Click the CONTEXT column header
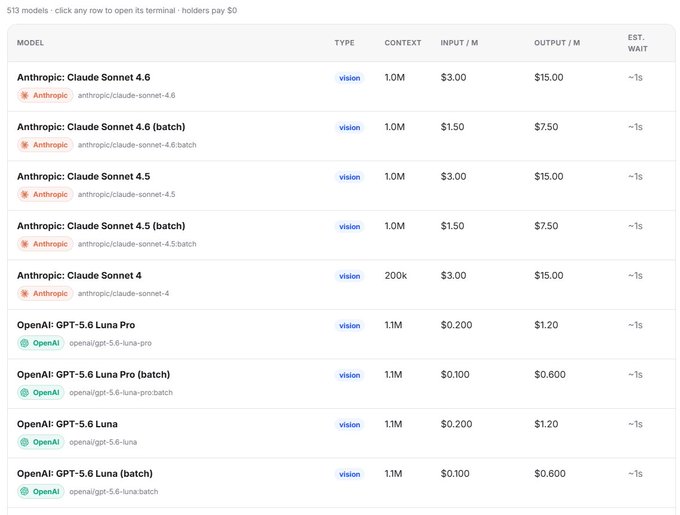The image size is (680, 515). click(403, 43)
